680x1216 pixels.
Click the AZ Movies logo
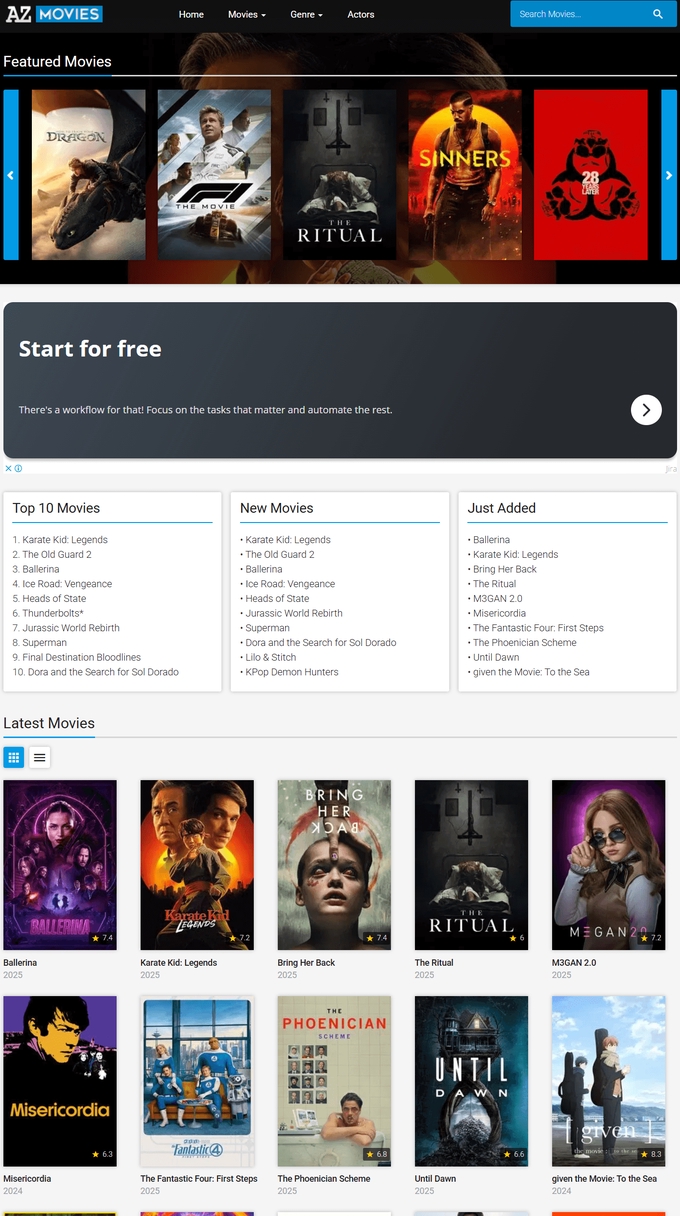(54, 14)
